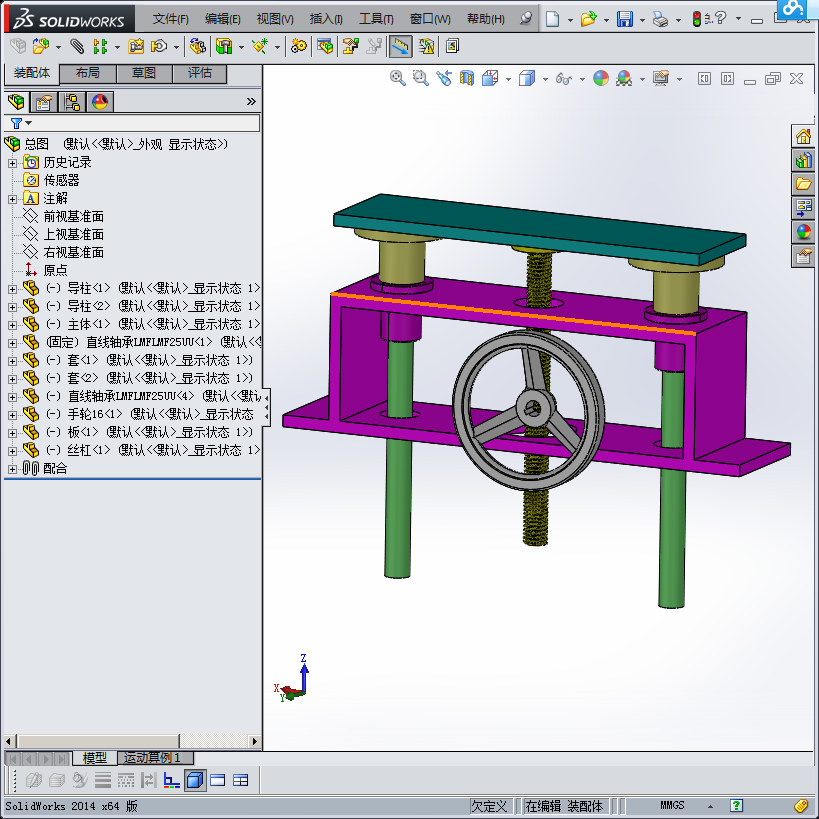Expand the 注解 tree node

[x=12, y=199]
